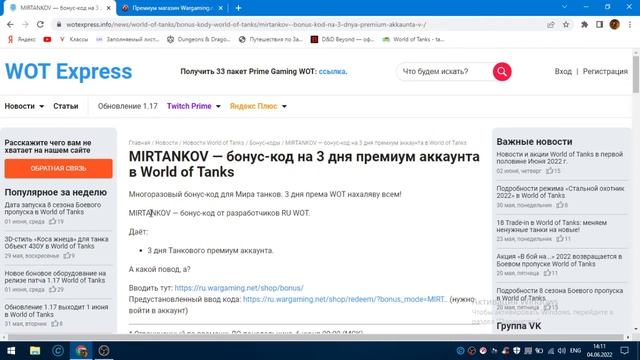Open the Путешествия по За... bookmark
The height and width of the screenshot is (360, 640).
(x=271, y=39)
